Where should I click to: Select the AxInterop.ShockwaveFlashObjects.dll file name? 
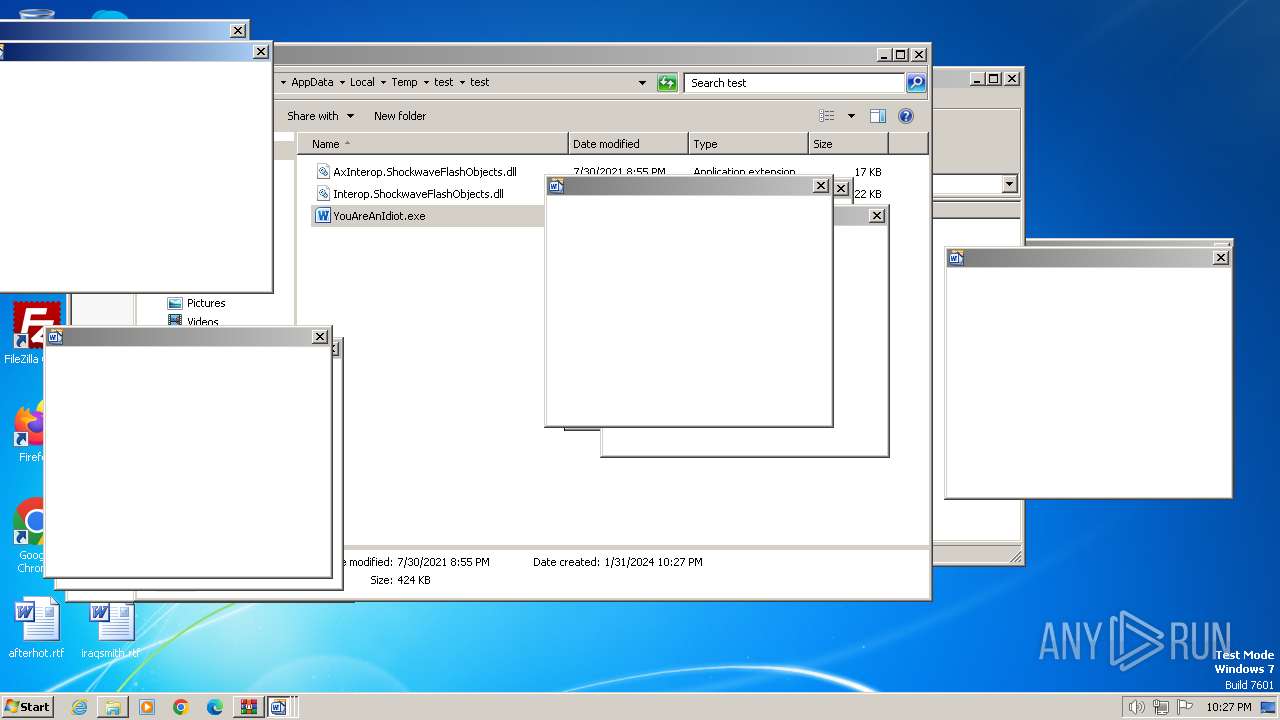tap(425, 172)
